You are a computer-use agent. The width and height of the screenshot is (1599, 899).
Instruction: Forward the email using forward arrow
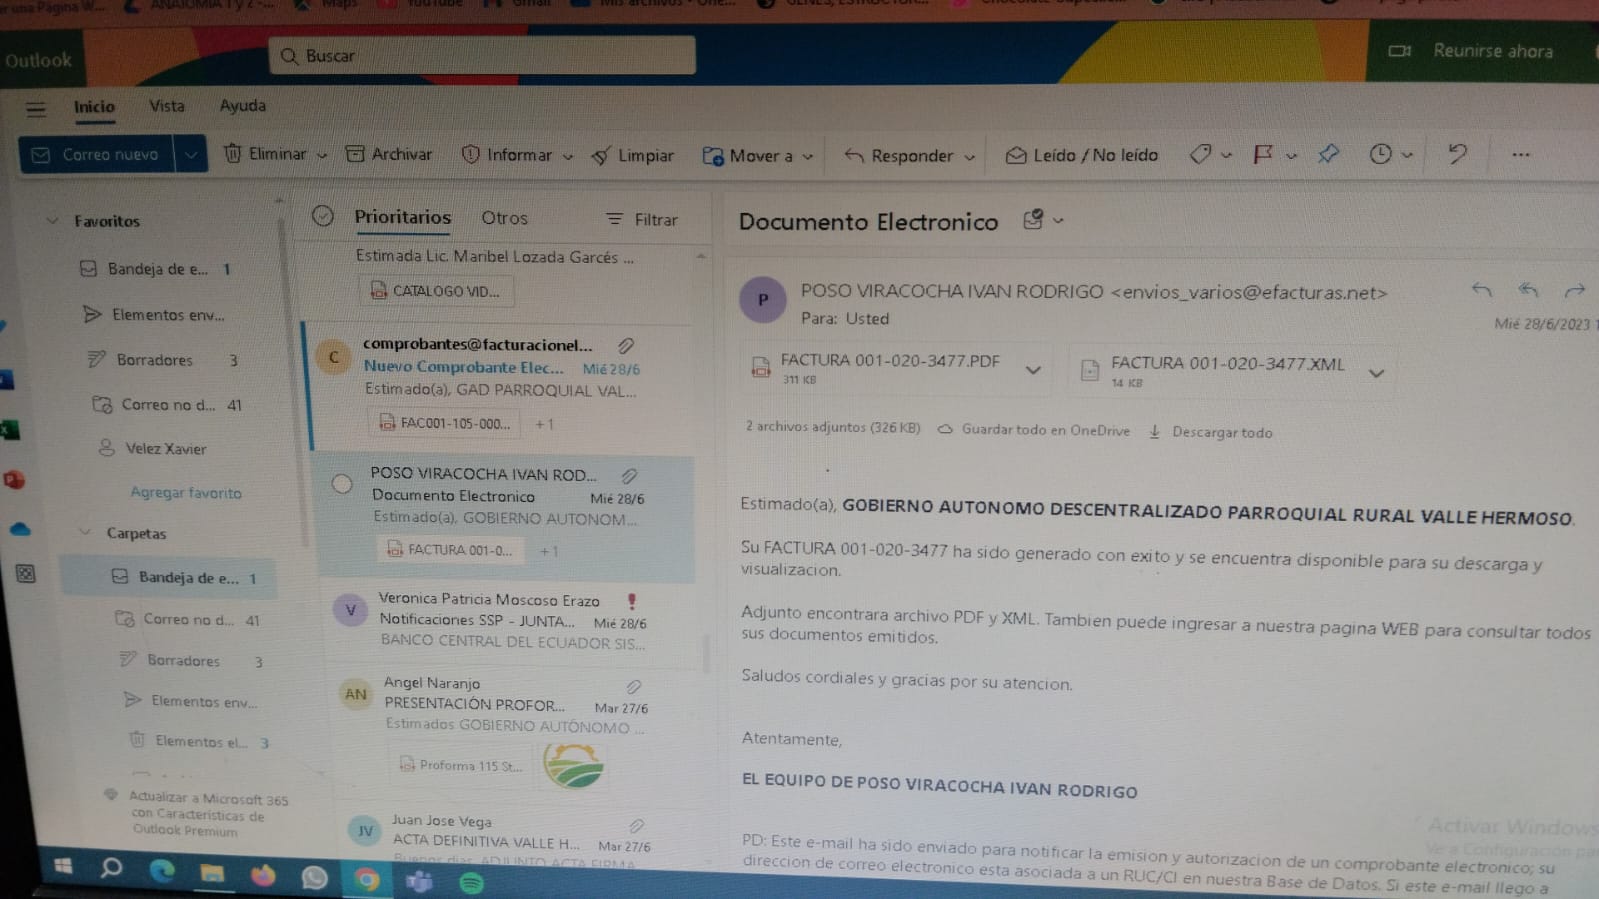1574,291
